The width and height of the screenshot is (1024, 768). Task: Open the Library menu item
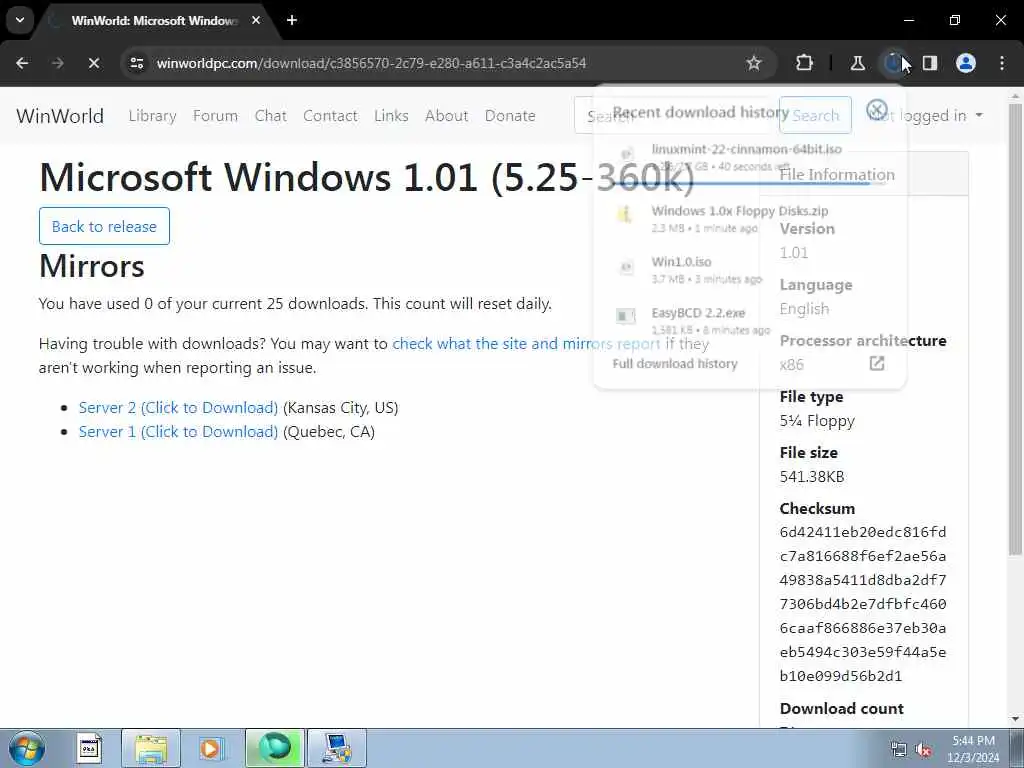click(x=152, y=116)
